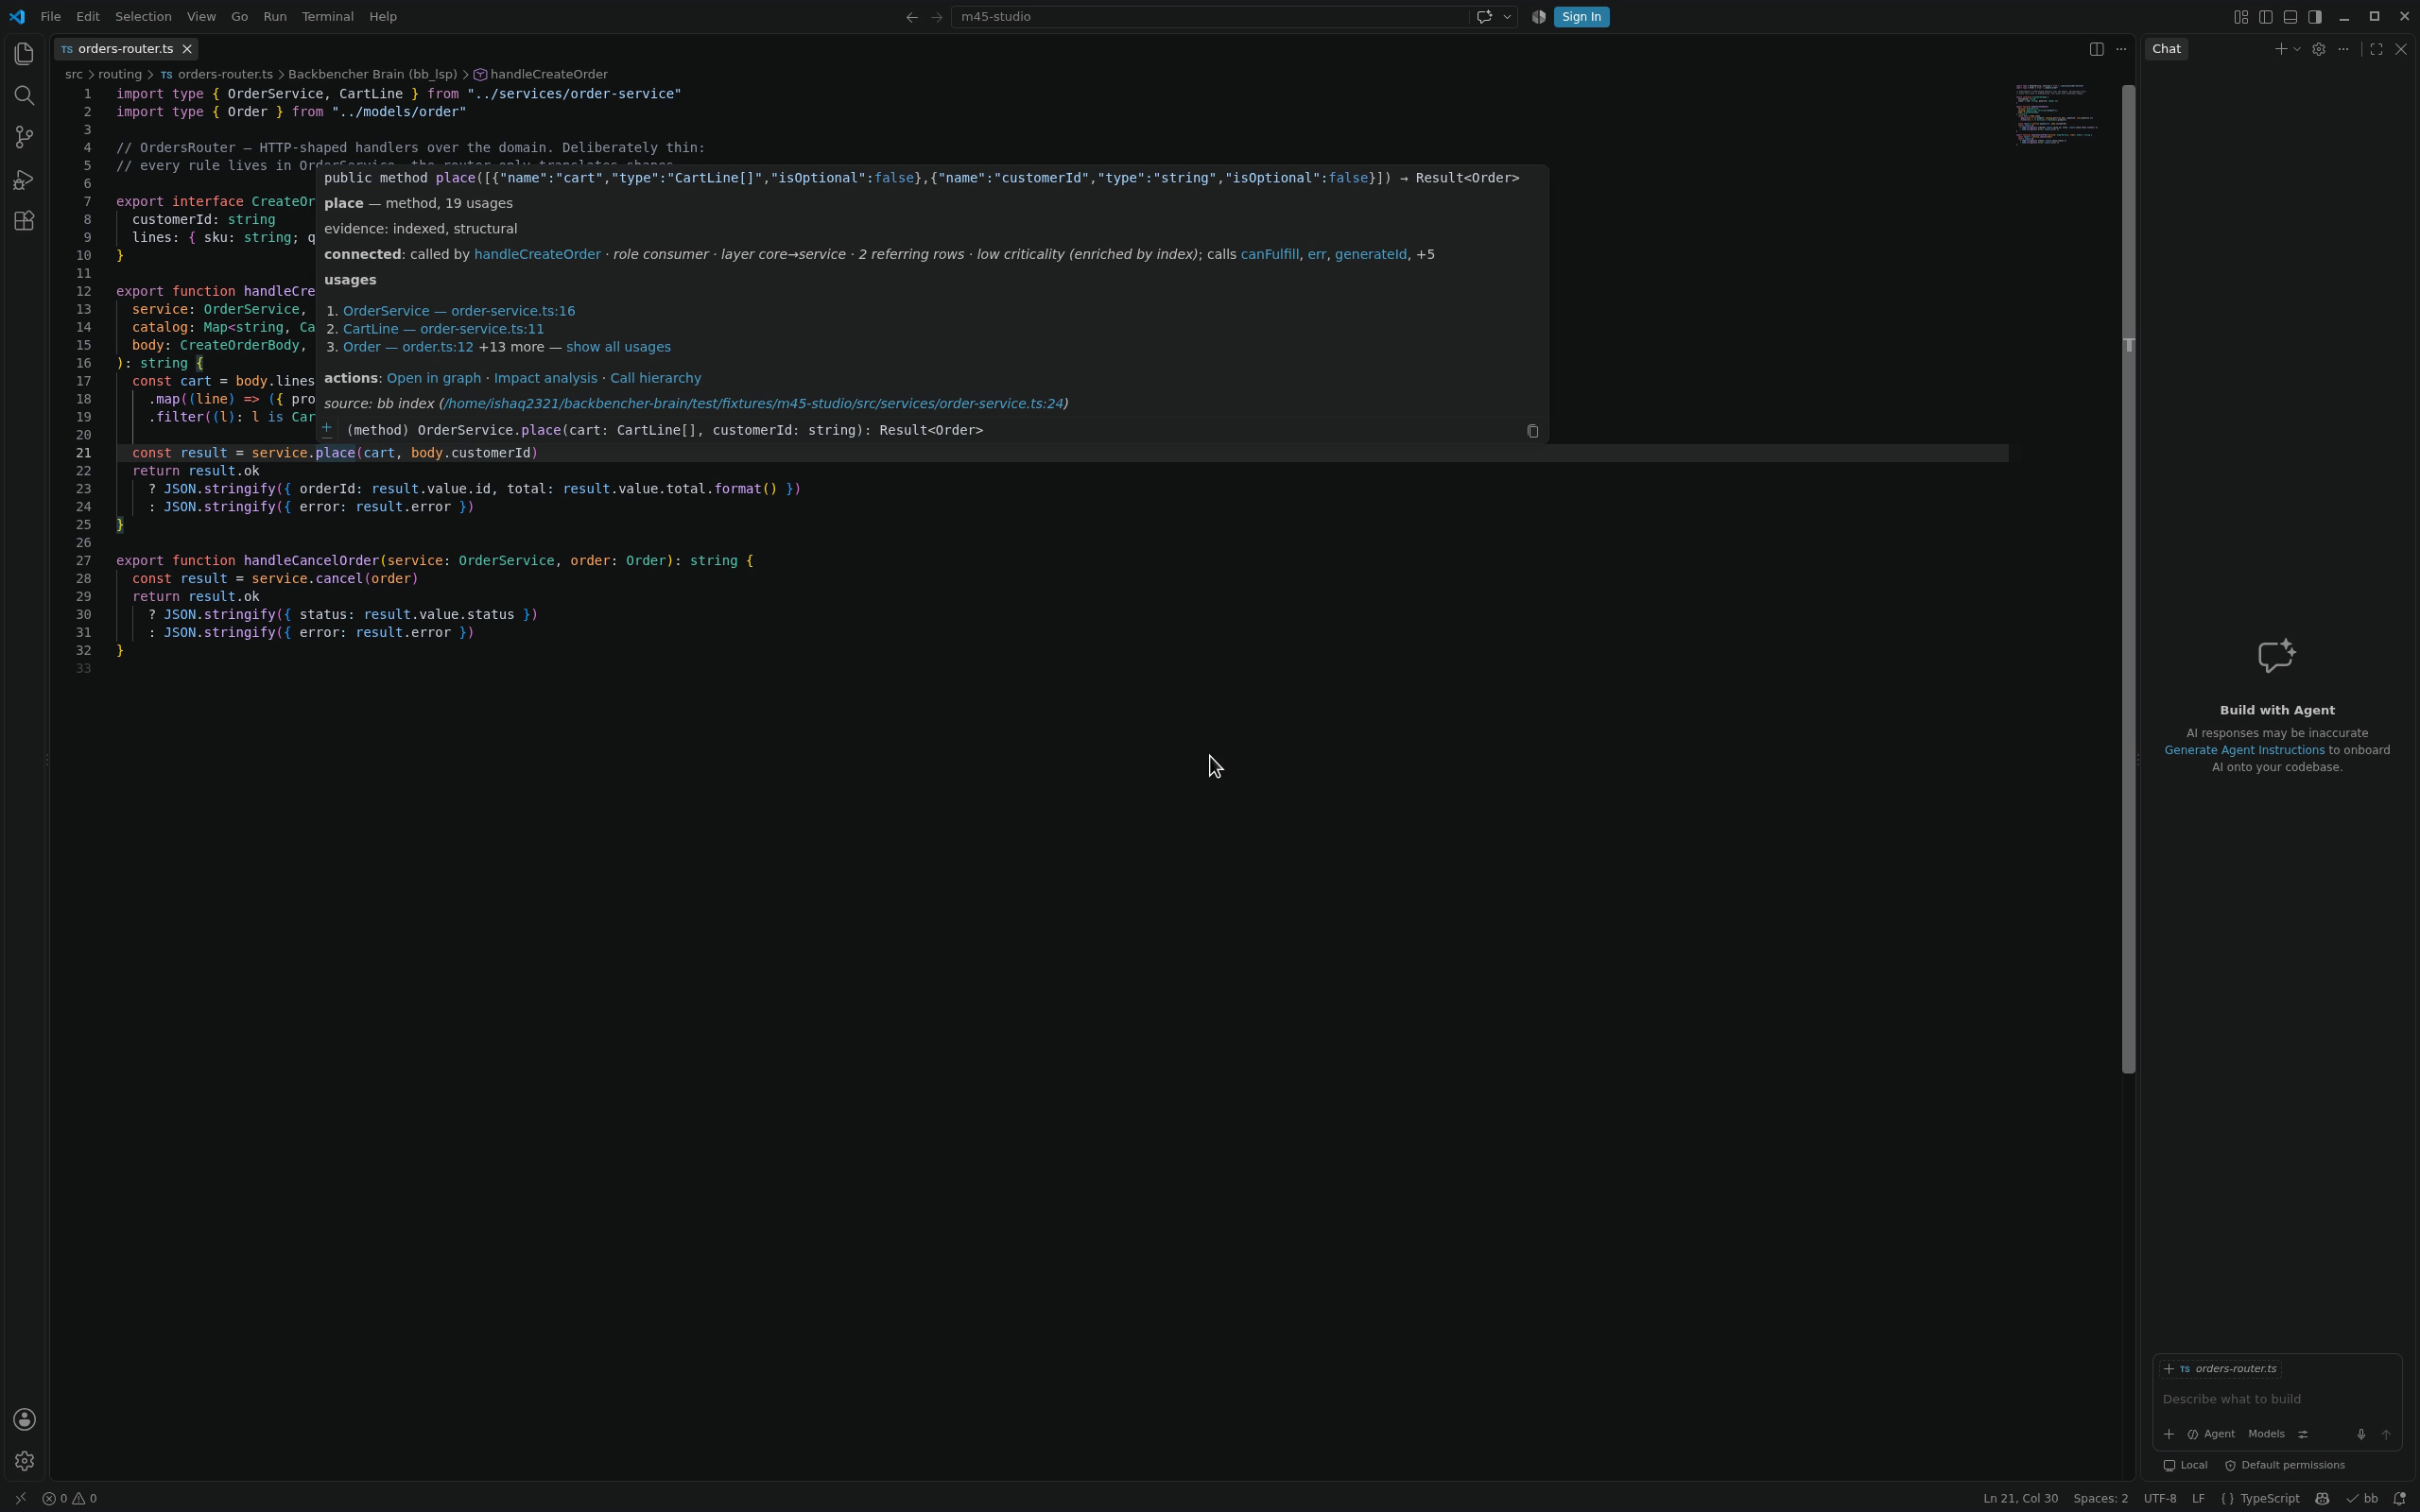Maximize the chat panel
This screenshot has width=2420, height=1512.
click(x=2376, y=49)
